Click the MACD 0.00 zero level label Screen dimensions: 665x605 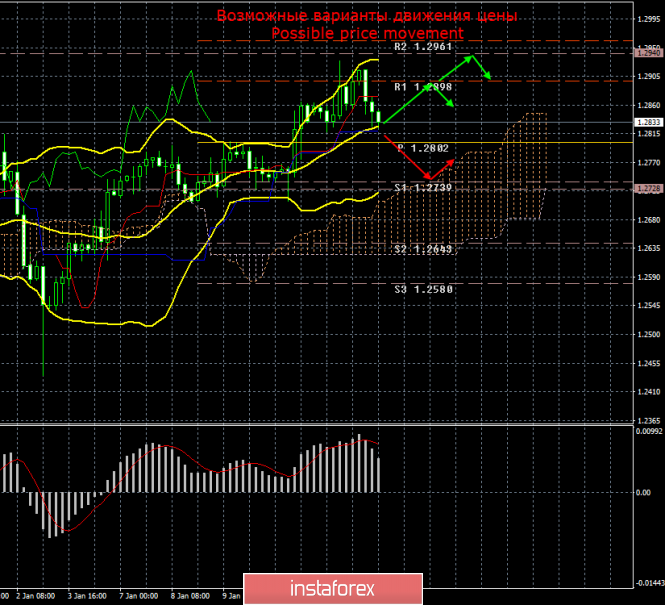point(644,492)
